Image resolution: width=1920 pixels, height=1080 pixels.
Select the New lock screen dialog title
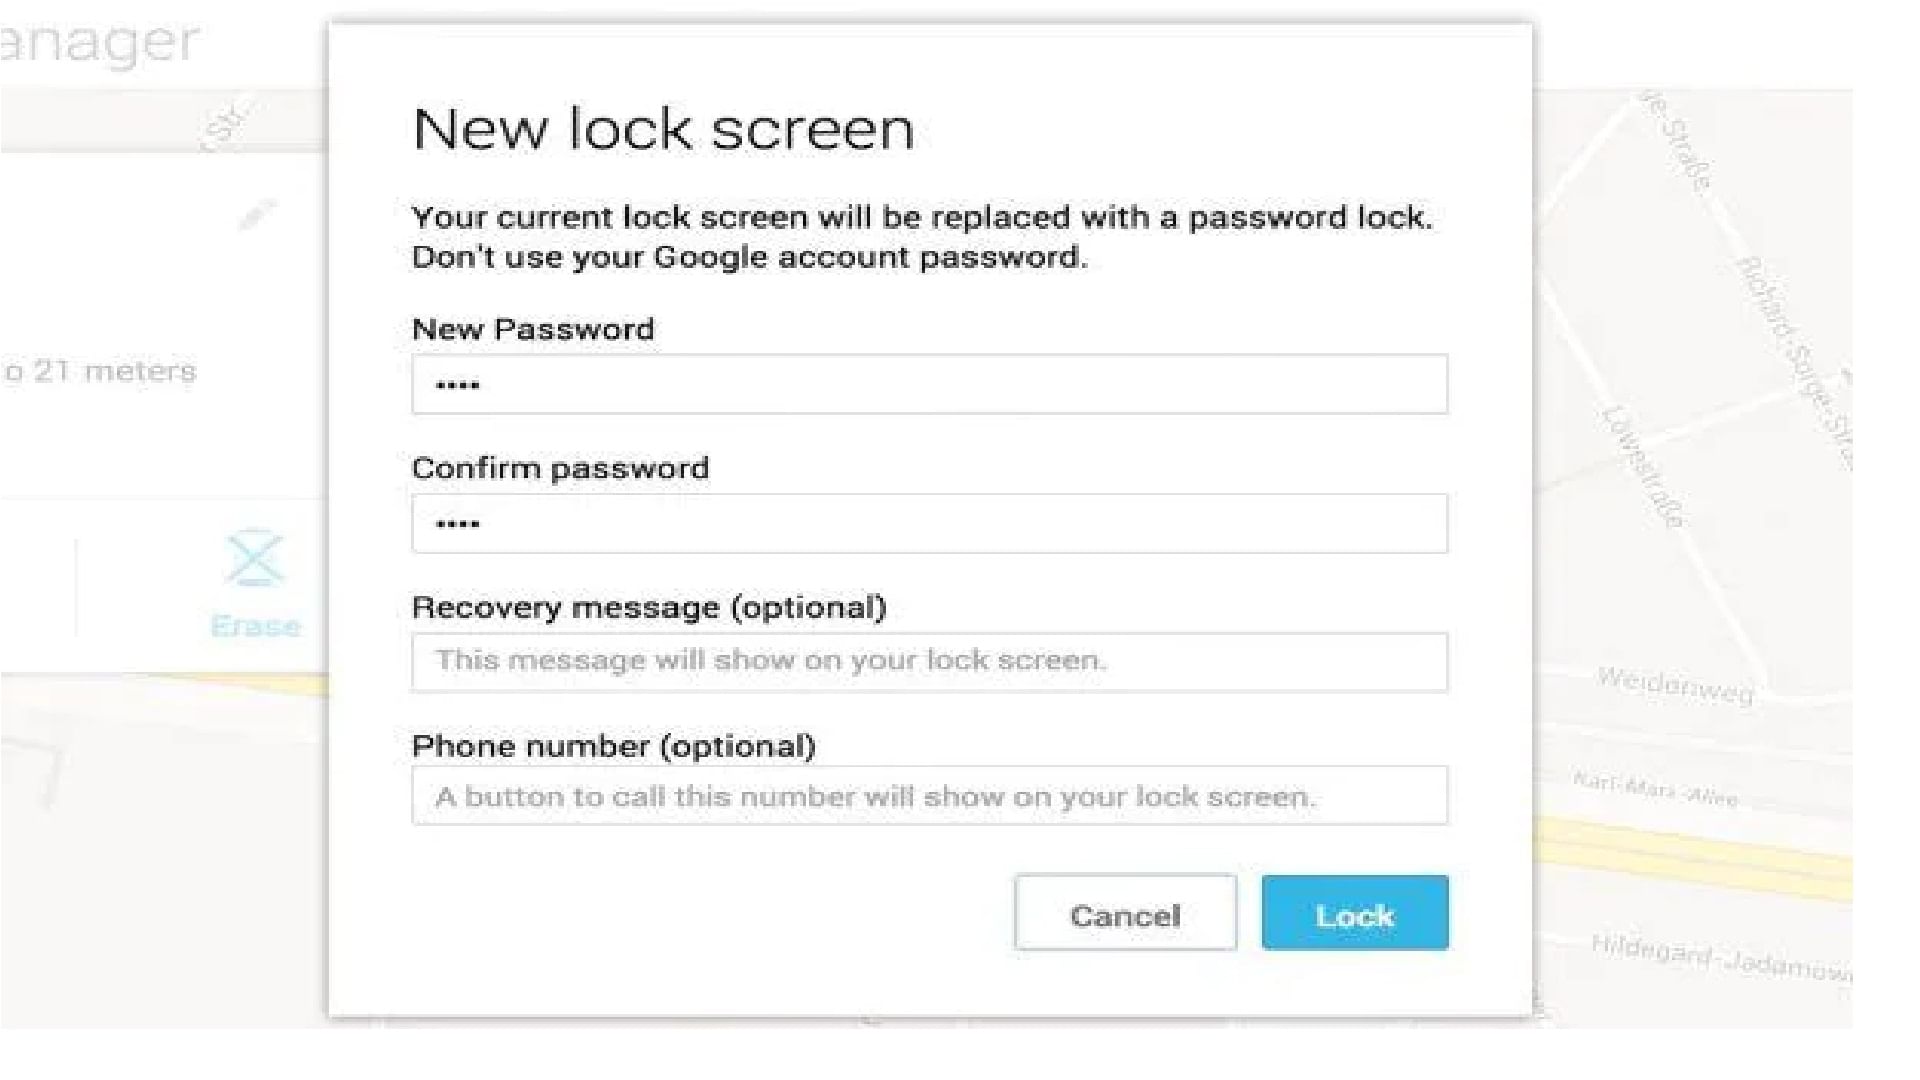click(x=663, y=128)
